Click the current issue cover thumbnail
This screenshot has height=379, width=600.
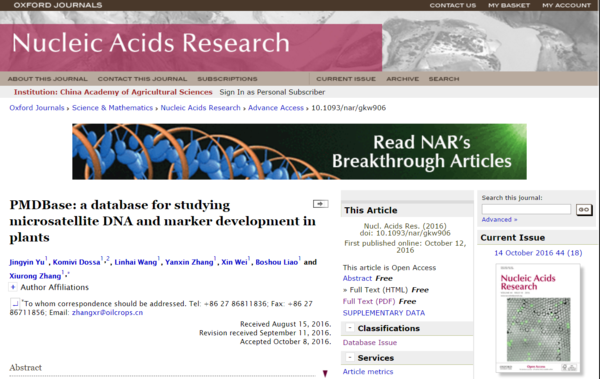538,318
